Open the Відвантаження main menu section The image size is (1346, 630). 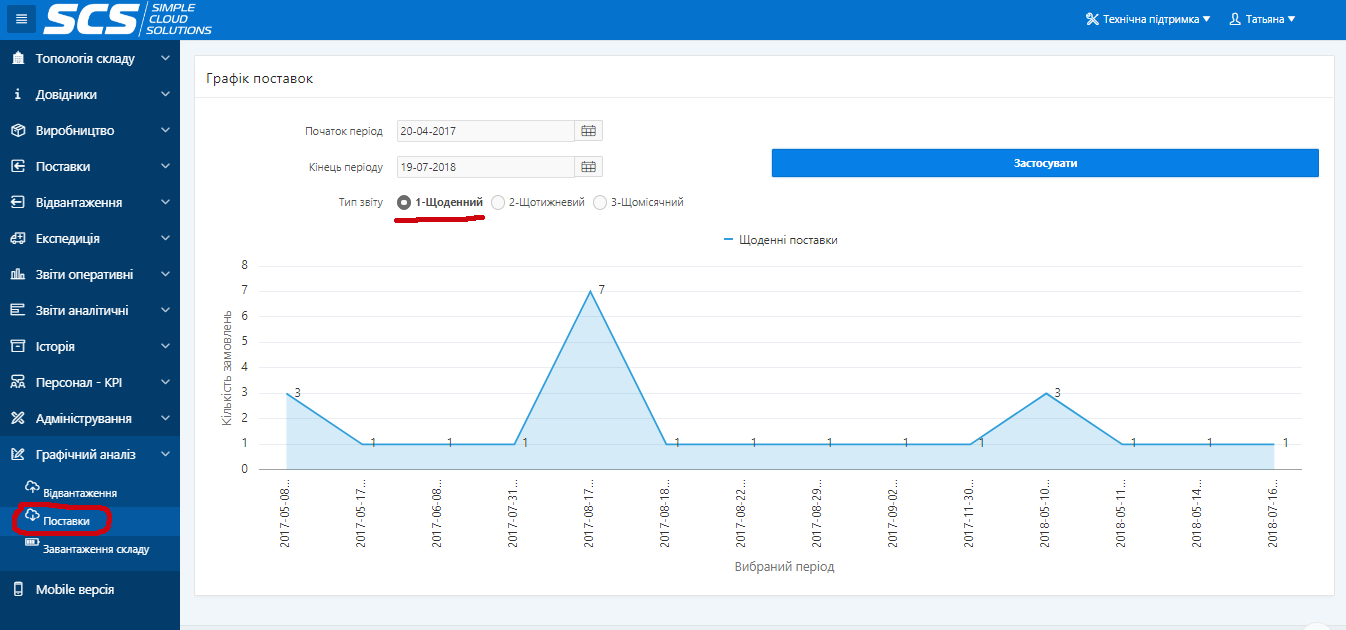pyautogui.click(x=90, y=203)
